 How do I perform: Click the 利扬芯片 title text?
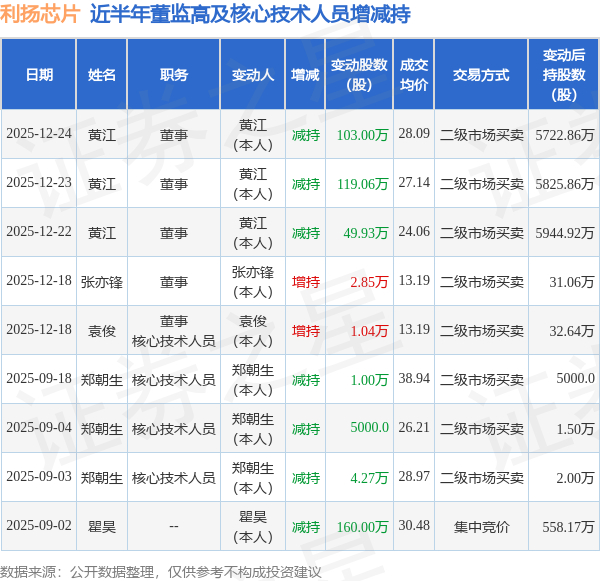click(x=40, y=14)
